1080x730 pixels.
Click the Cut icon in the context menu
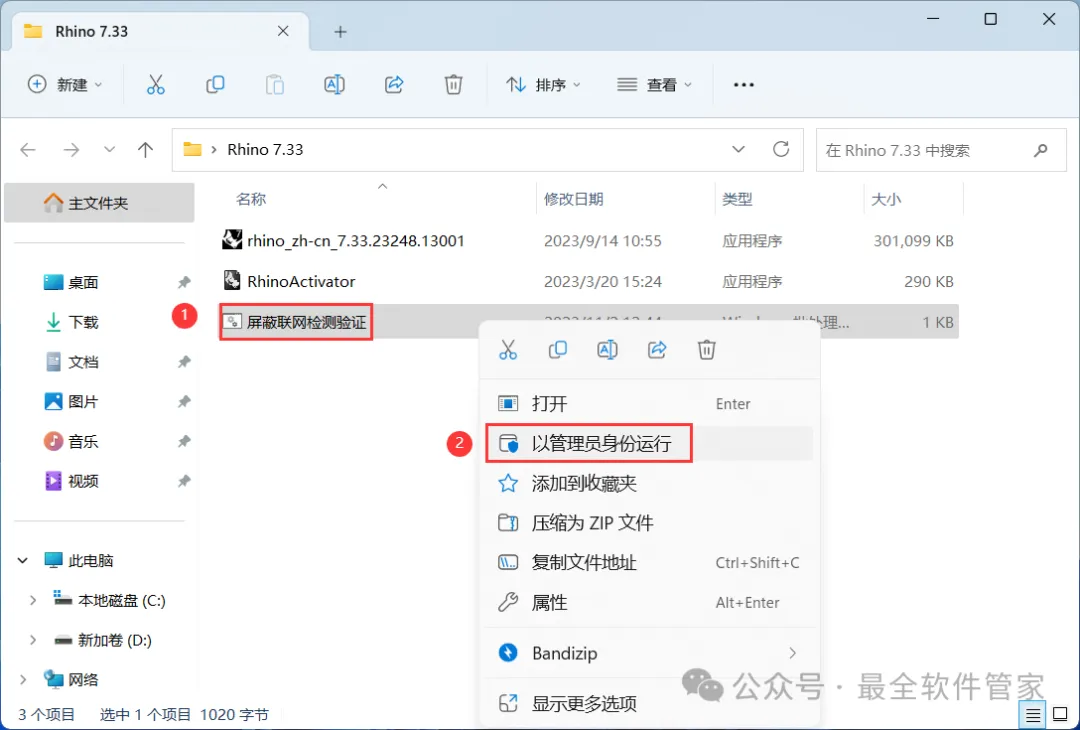pyautogui.click(x=508, y=350)
